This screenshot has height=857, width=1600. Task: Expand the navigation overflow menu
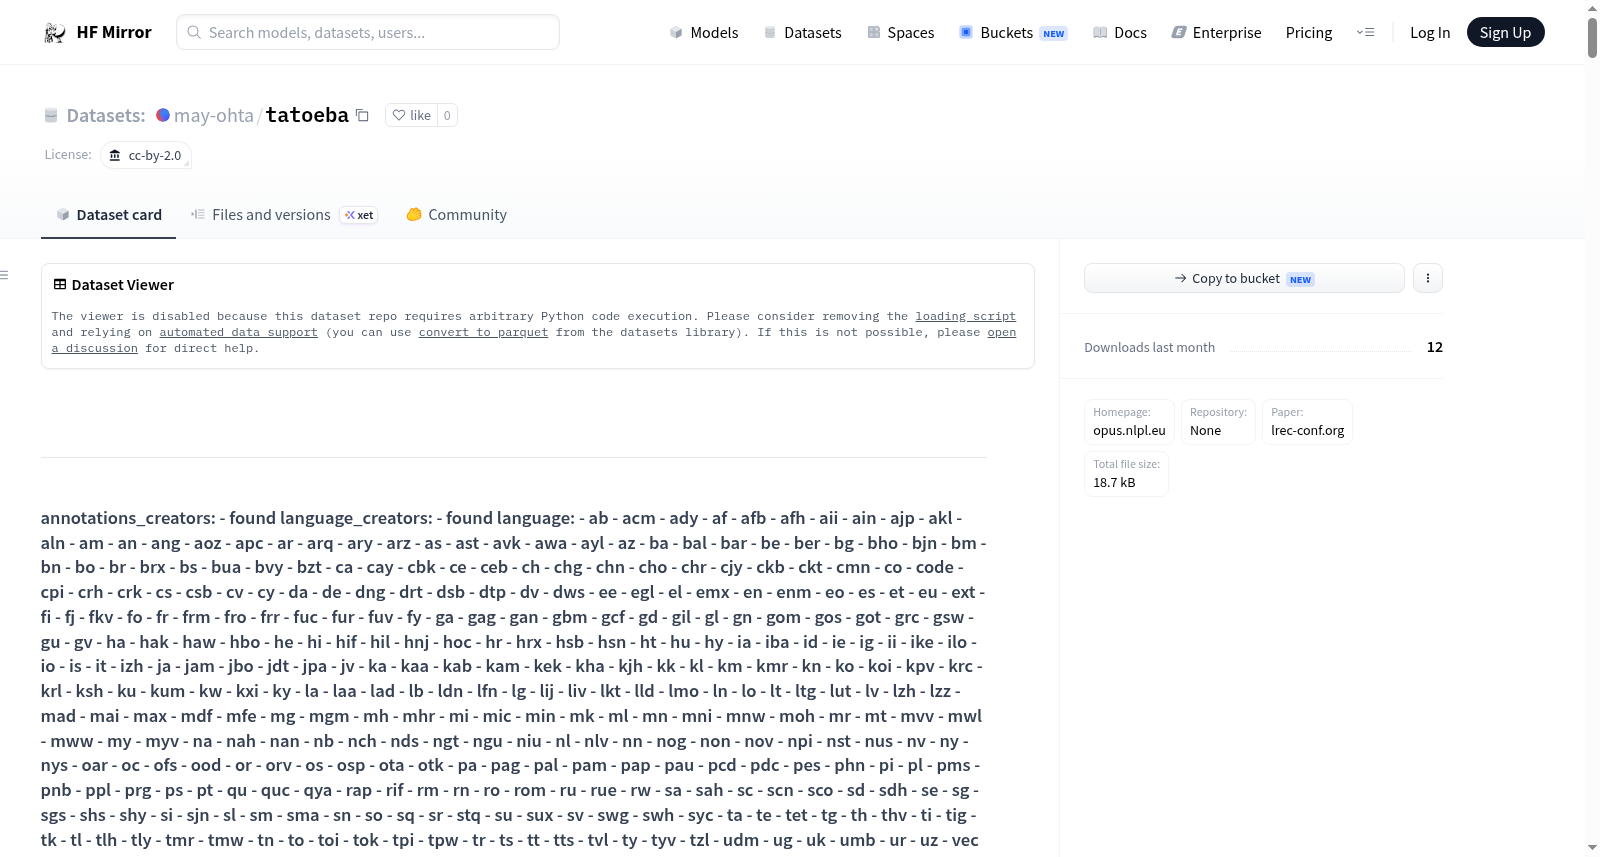point(1365,33)
